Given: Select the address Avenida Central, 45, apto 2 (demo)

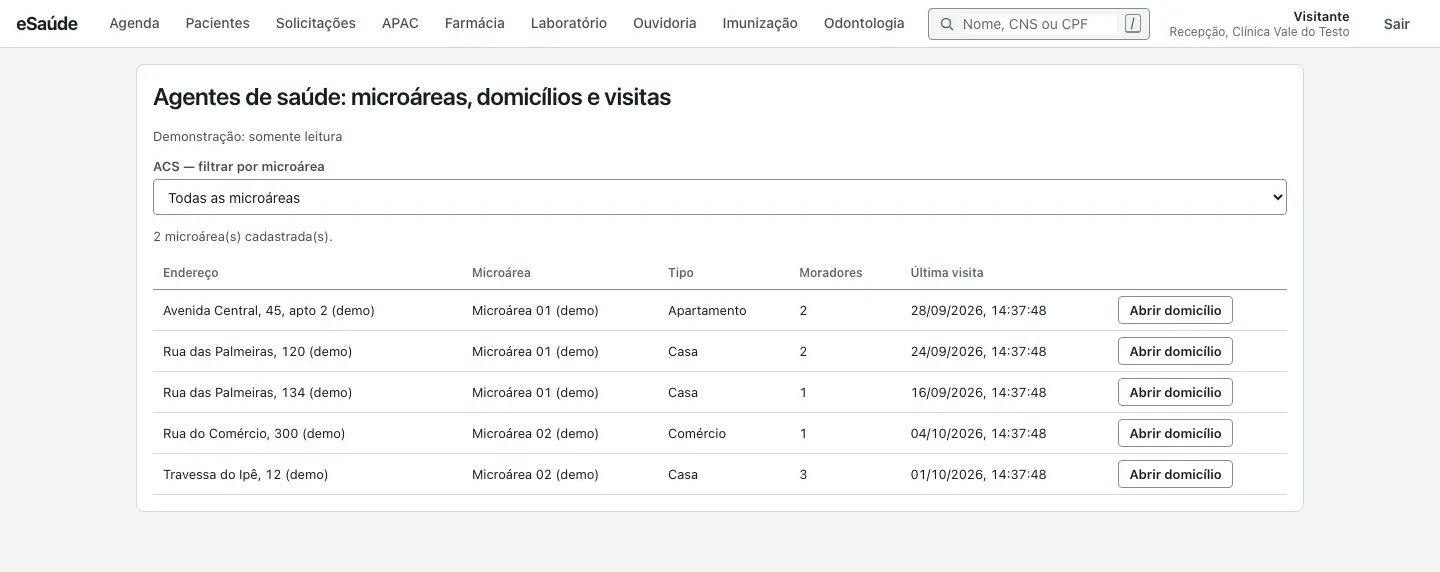Looking at the screenshot, I should tap(269, 310).
